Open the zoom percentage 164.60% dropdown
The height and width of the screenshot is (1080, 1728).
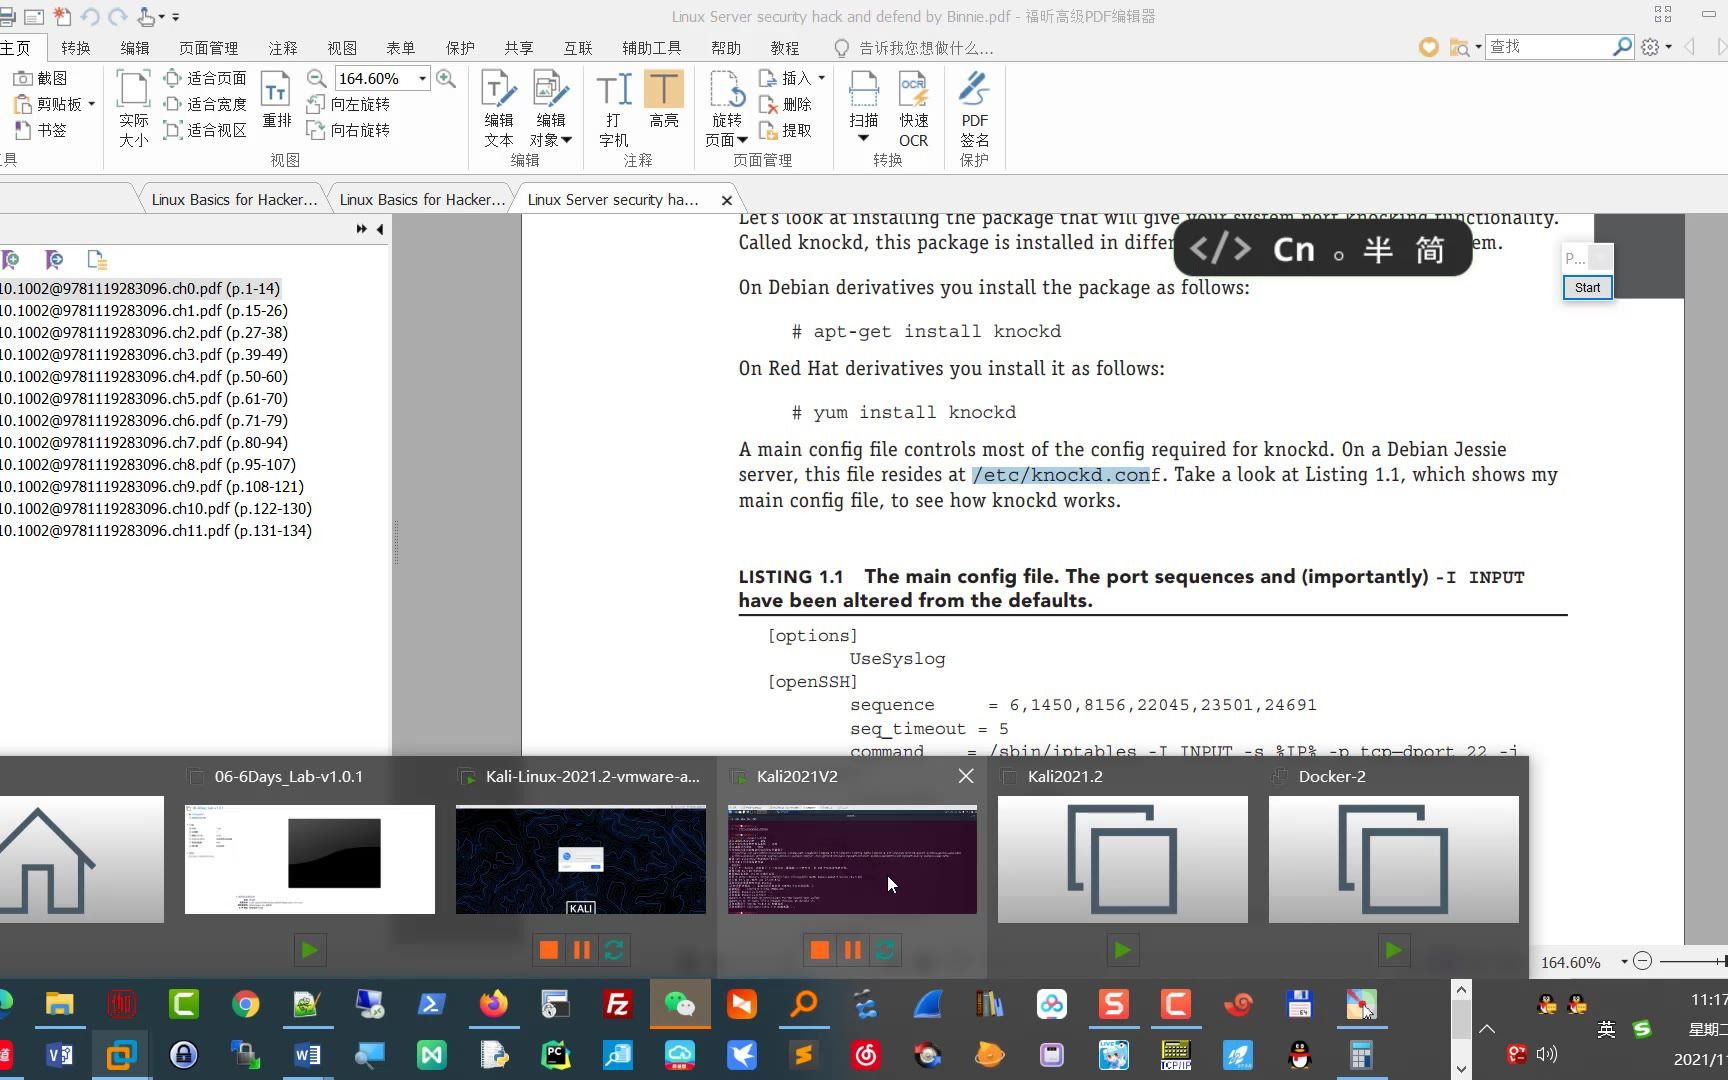pyautogui.click(x=422, y=78)
